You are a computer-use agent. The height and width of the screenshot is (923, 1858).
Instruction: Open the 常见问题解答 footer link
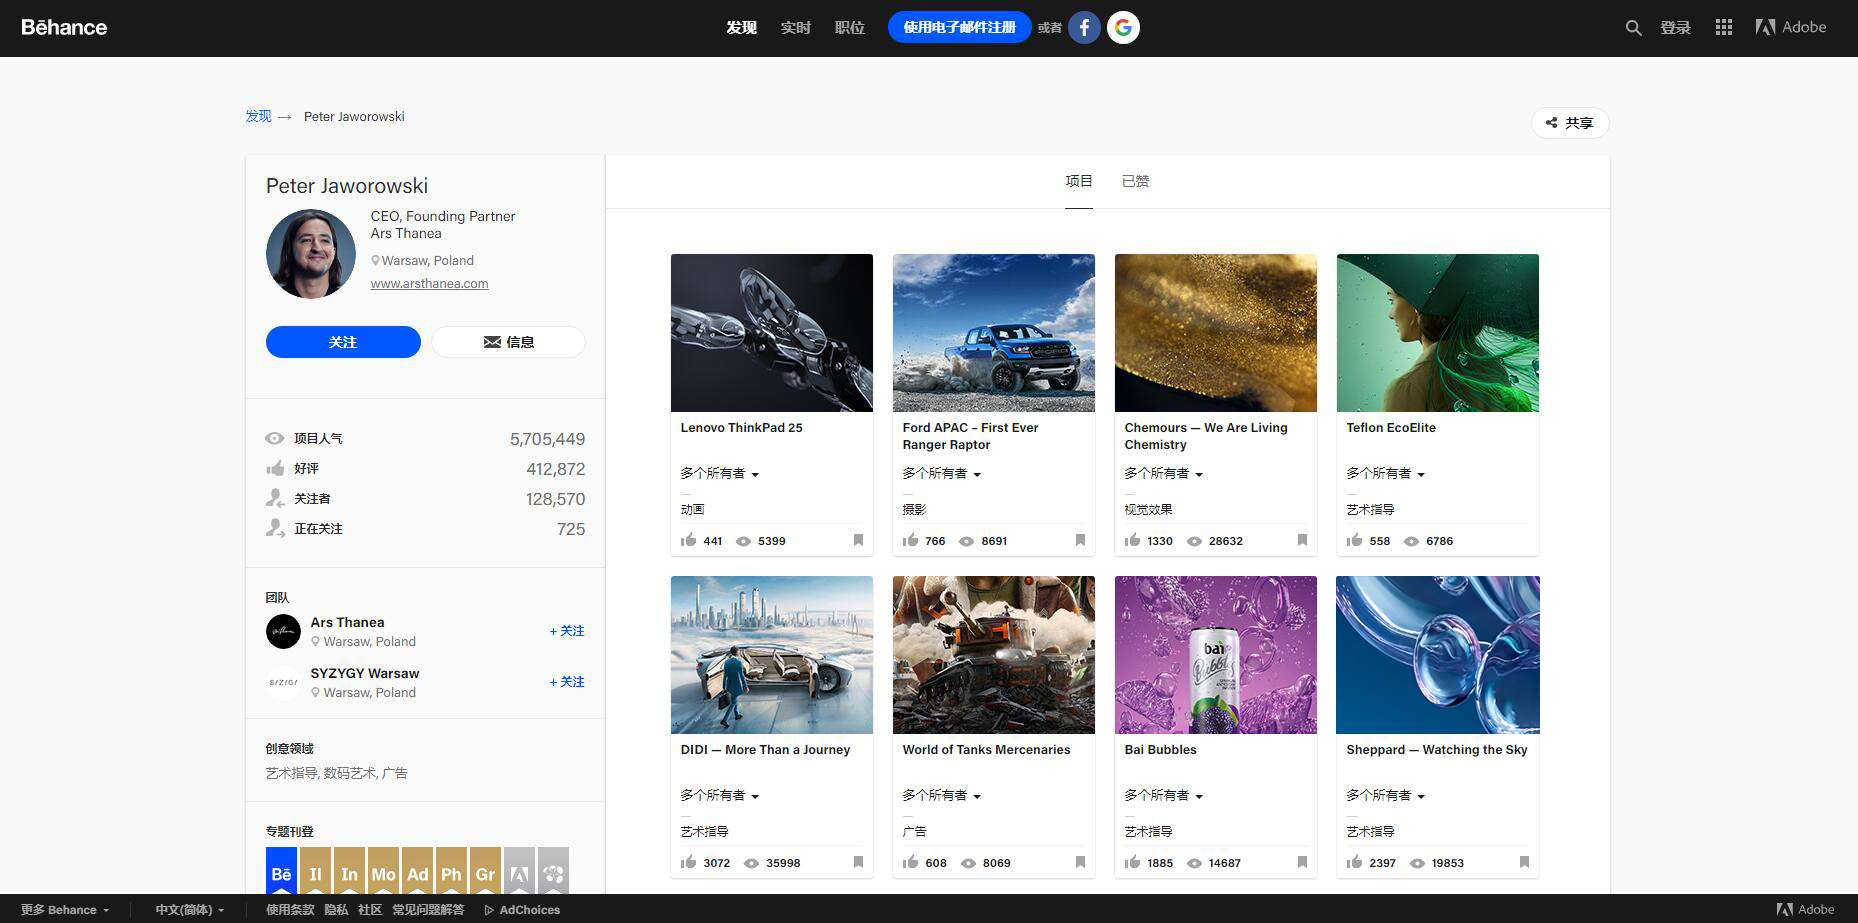[x=428, y=910]
